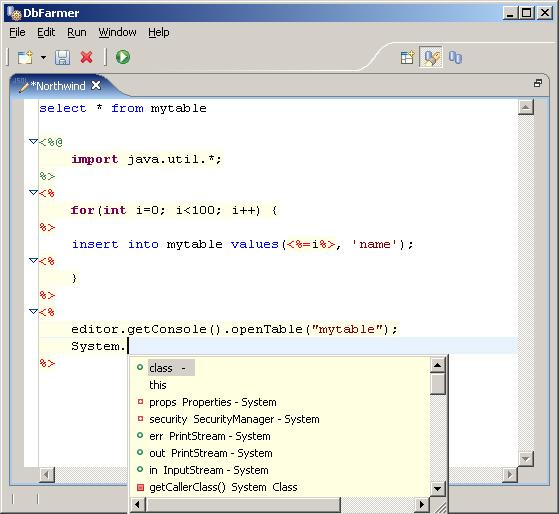Viewport: 559px width, 514px height.
Task: Click the 'select * from mytable' line
Action: click(x=123, y=108)
